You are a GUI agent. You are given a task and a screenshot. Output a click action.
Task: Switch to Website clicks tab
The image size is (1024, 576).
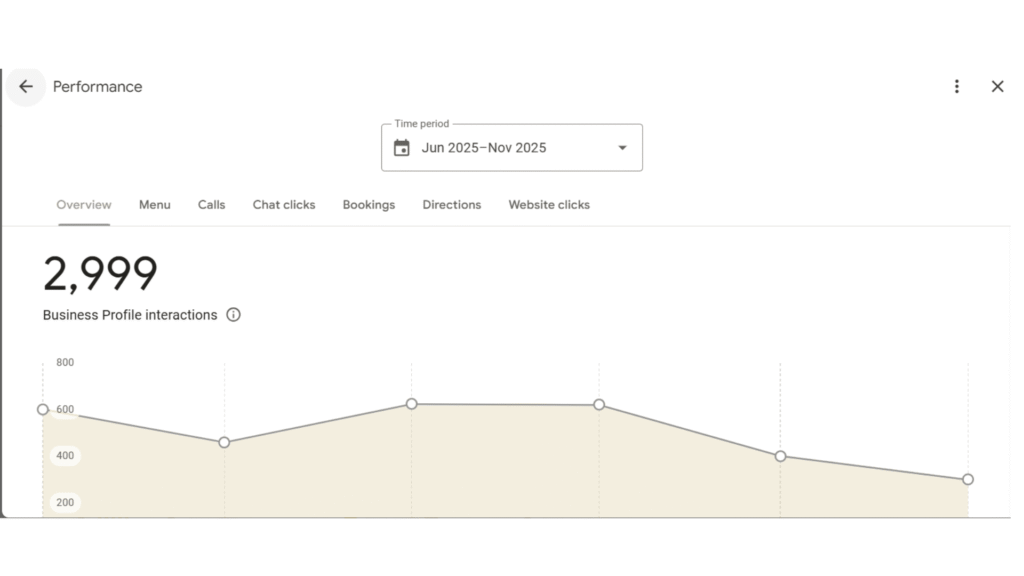[549, 205]
